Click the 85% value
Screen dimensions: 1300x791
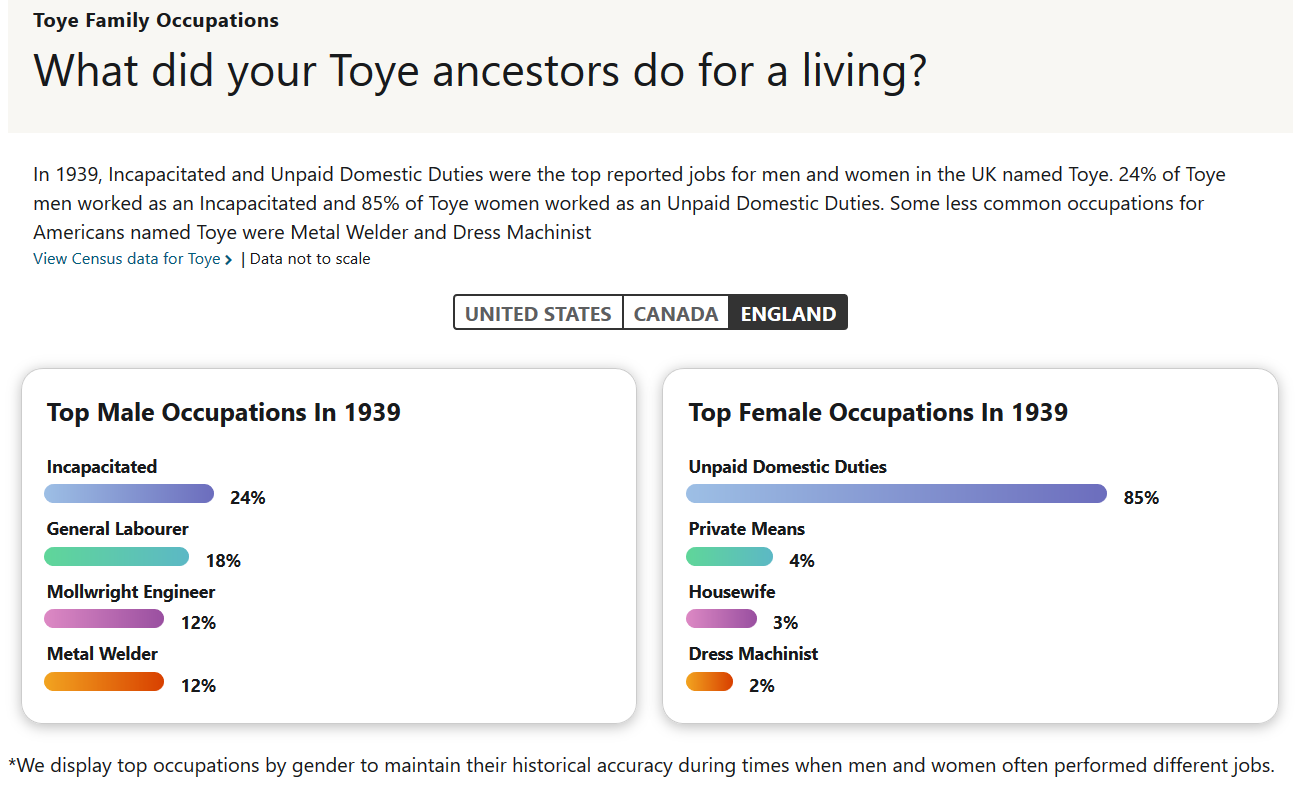click(x=1141, y=498)
